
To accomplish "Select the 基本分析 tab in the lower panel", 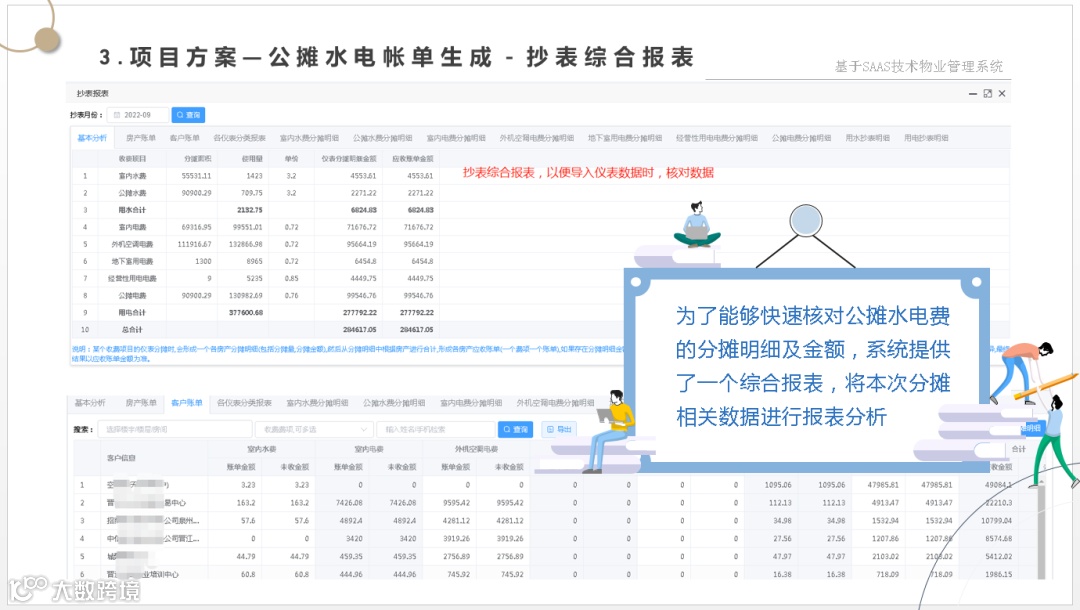I will click(x=90, y=403).
